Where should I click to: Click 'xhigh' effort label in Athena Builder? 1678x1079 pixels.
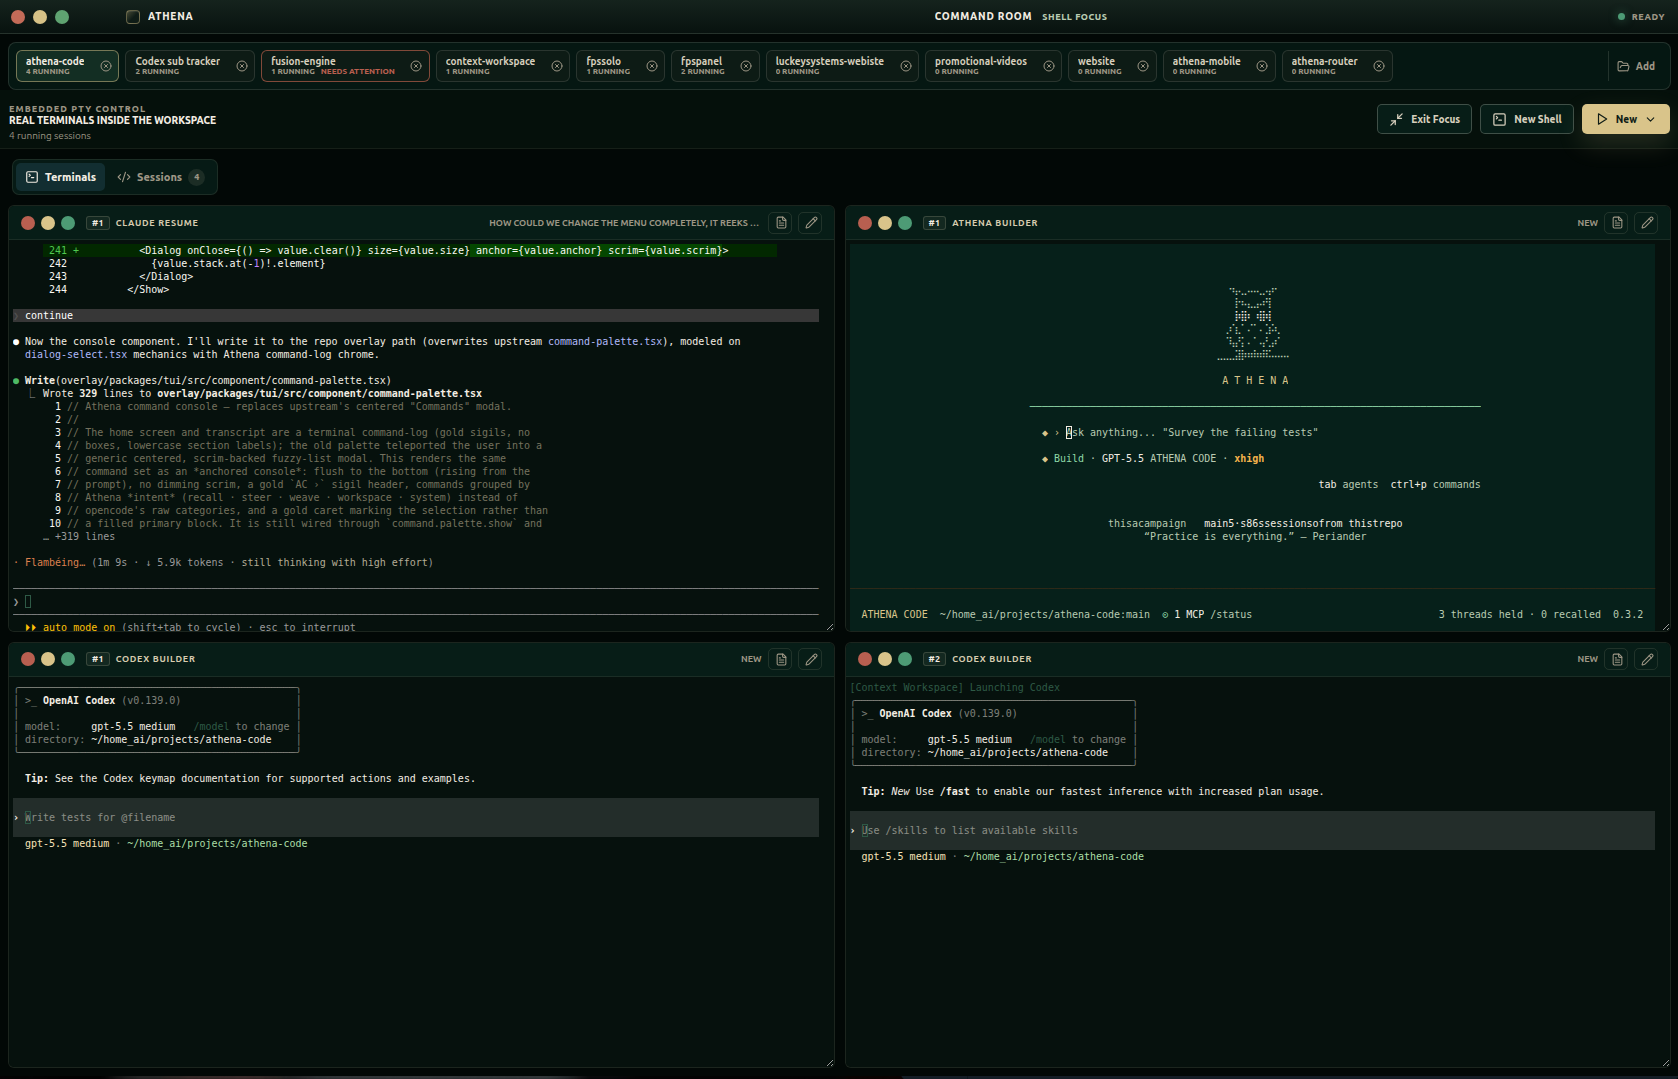1249,458
